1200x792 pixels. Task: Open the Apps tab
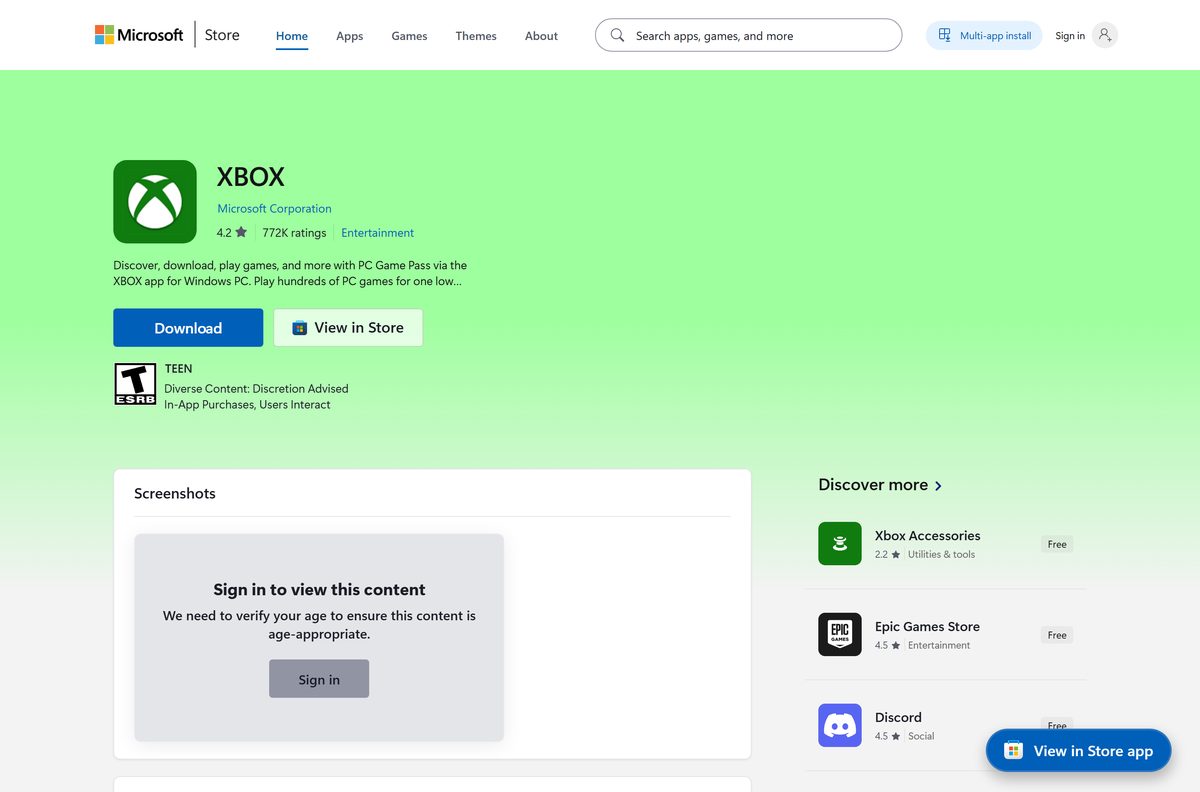350,36
